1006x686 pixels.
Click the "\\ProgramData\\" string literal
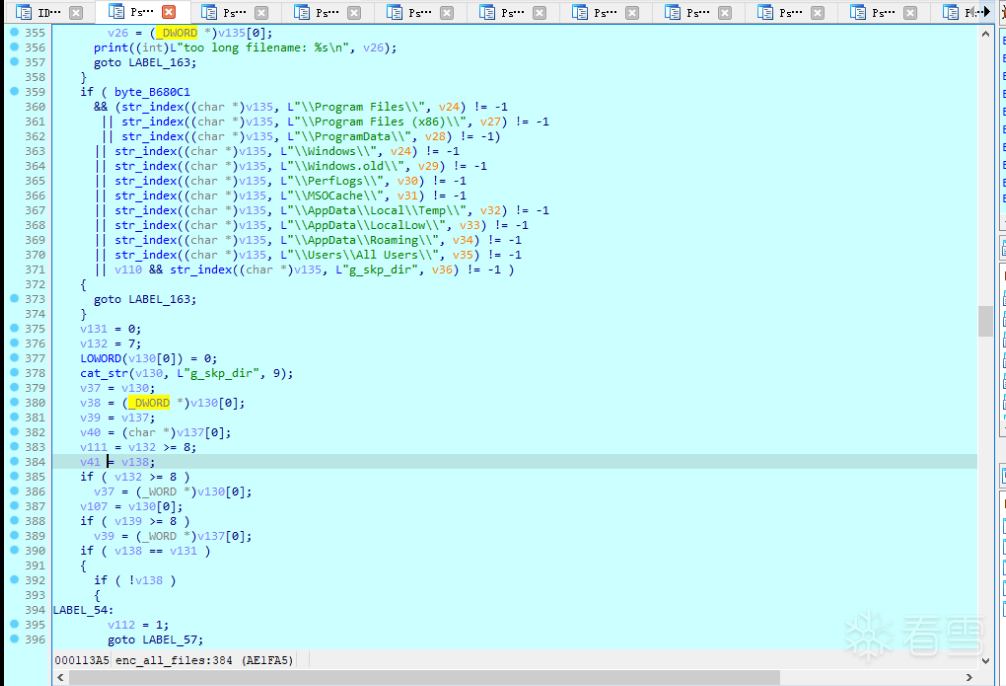coord(349,136)
